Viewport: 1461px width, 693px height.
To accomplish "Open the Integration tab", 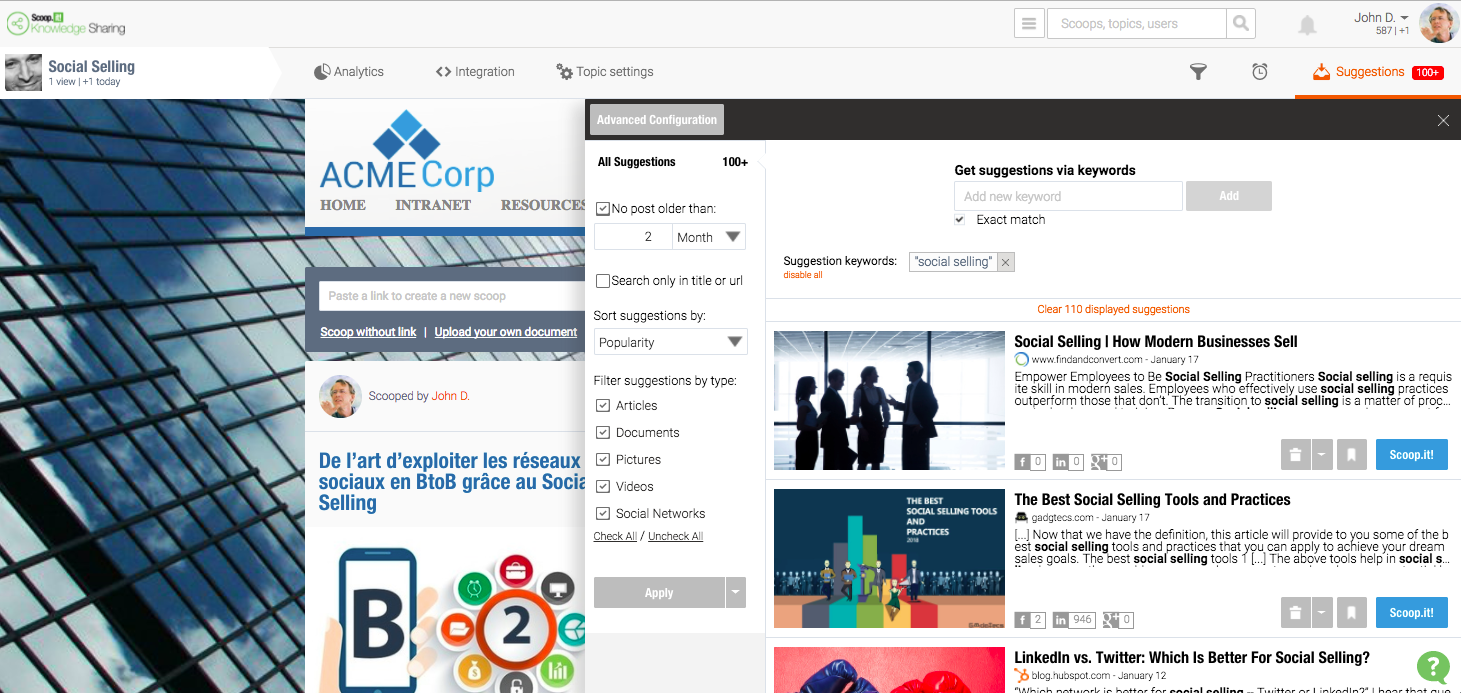I will click(x=475, y=72).
